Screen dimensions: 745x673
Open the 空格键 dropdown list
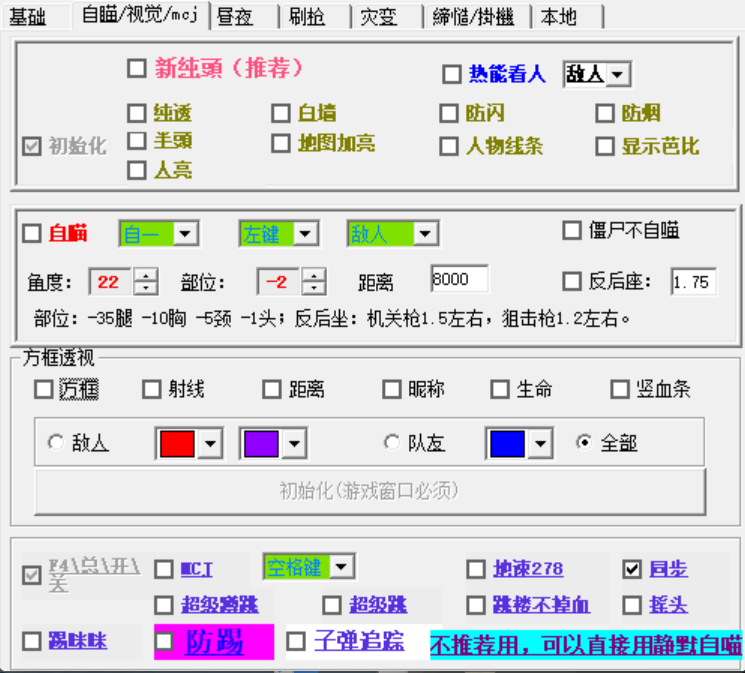click(x=342, y=567)
